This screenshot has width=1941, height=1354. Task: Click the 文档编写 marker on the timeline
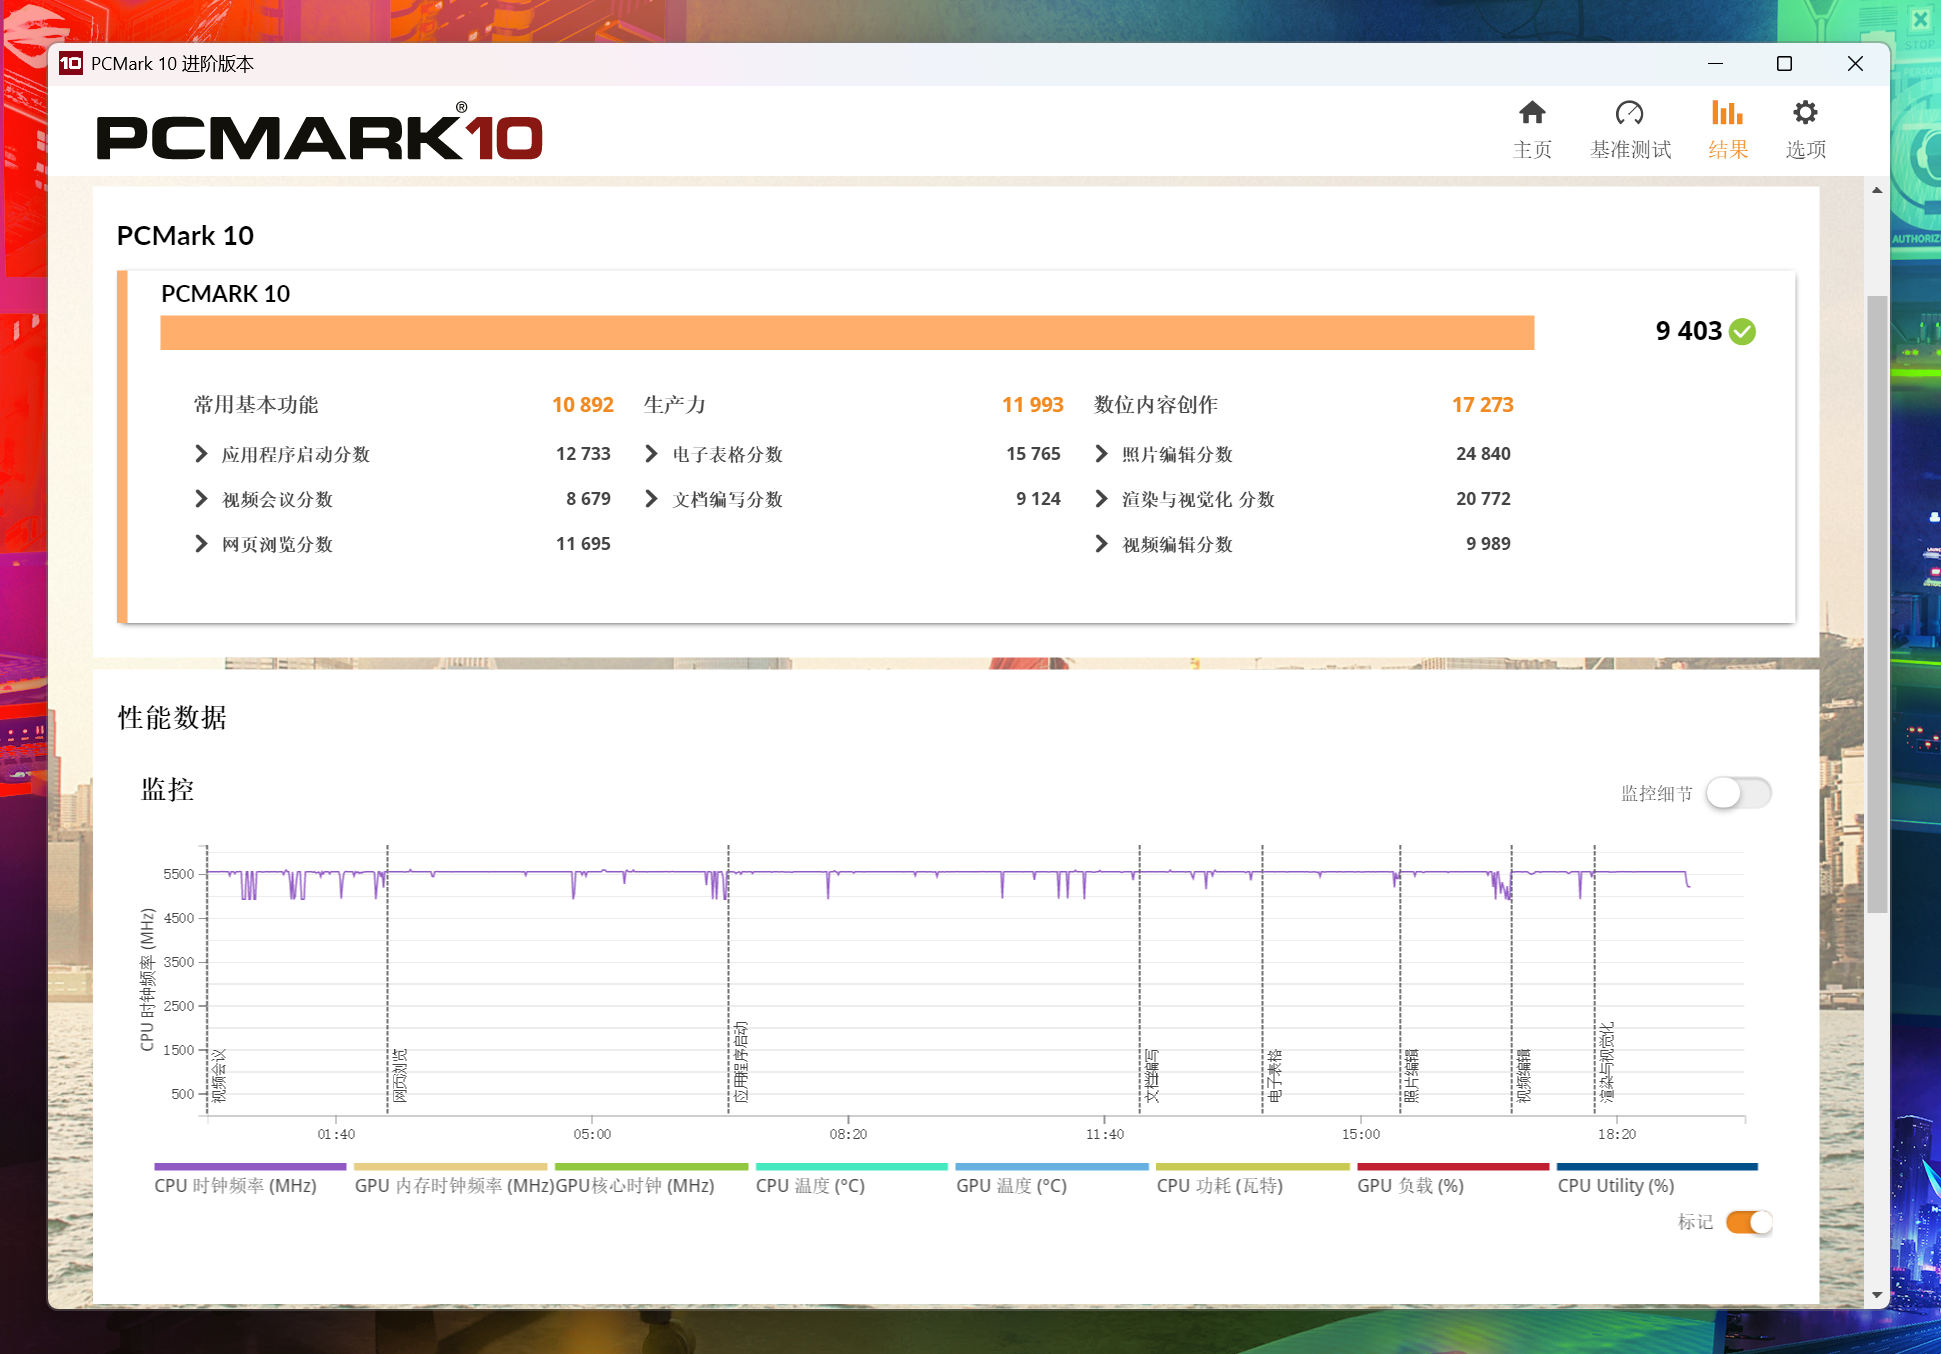1151,1076
